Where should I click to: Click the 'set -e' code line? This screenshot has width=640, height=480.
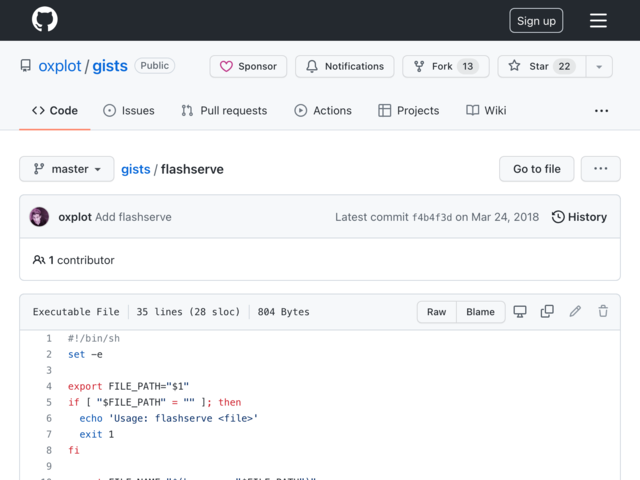(x=85, y=354)
